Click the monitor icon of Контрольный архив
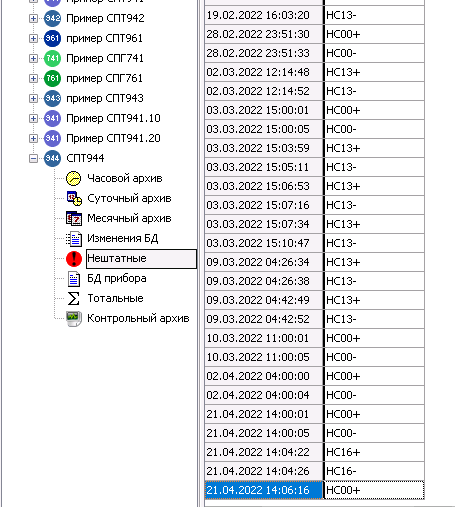Viewport: 455px width, 507px height. [74, 319]
